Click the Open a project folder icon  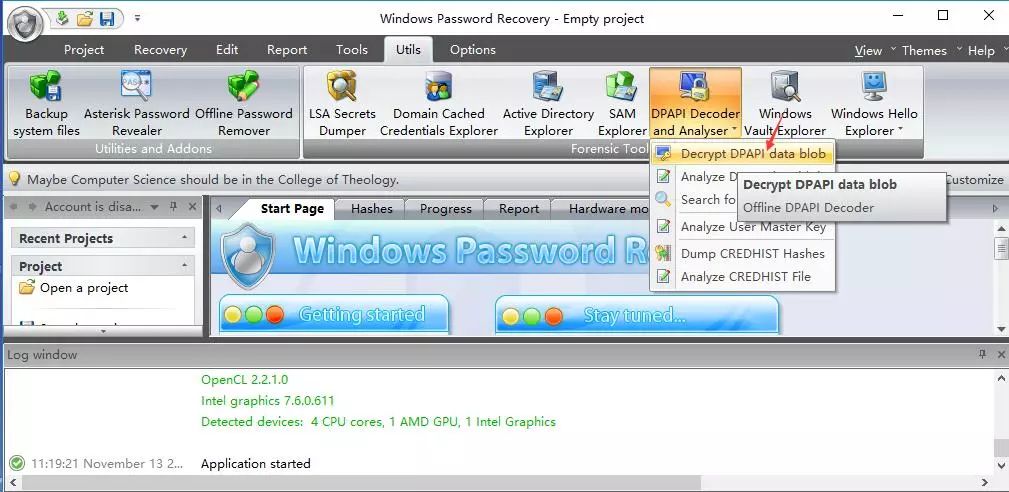(x=26, y=287)
